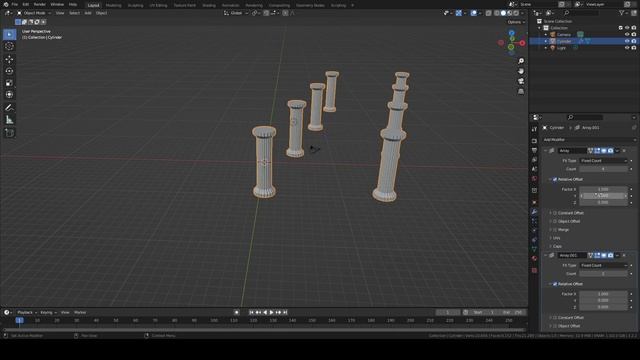Enable Merge in Array modifier
This screenshot has height=360, width=640.
point(555,230)
